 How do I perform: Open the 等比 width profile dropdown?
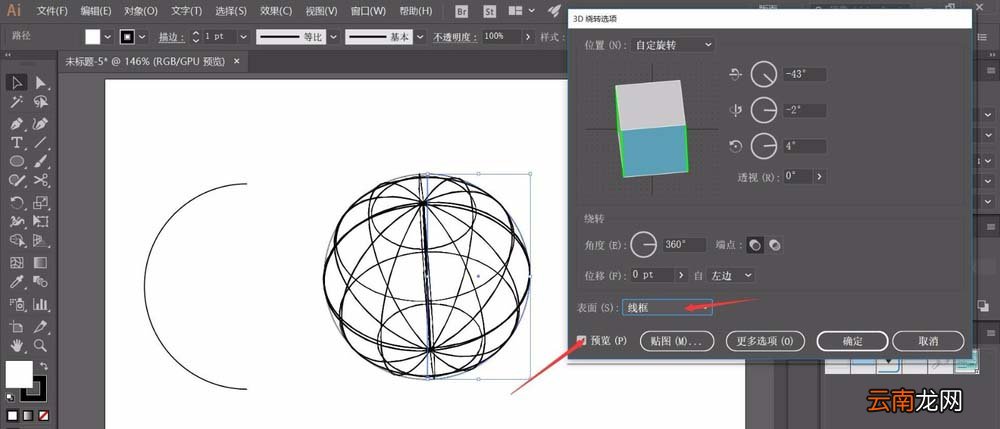[x=333, y=37]
